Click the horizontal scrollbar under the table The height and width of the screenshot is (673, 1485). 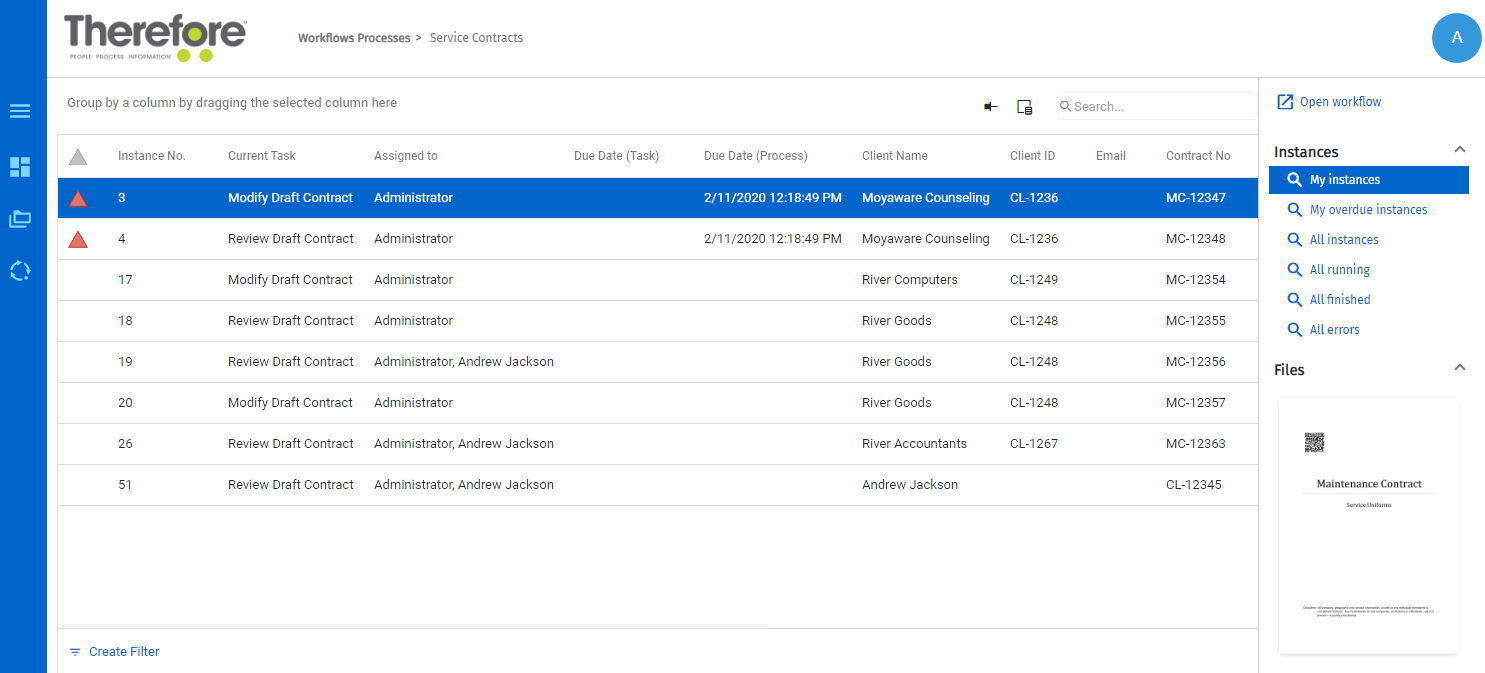412,626
